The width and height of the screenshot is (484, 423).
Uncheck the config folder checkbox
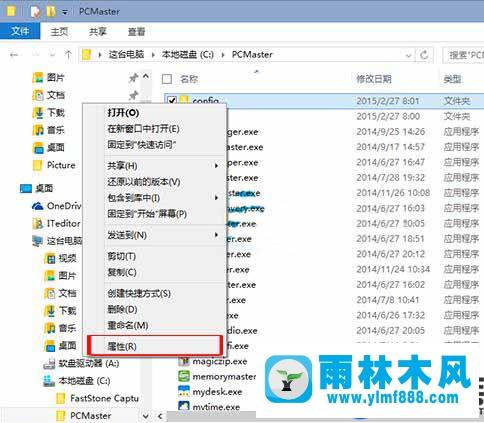(172, 100)
